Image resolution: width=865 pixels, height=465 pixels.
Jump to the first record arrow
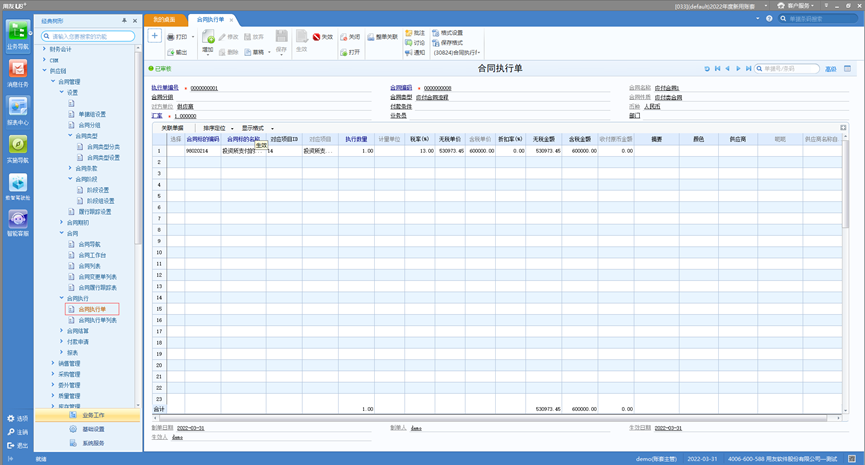717,68
